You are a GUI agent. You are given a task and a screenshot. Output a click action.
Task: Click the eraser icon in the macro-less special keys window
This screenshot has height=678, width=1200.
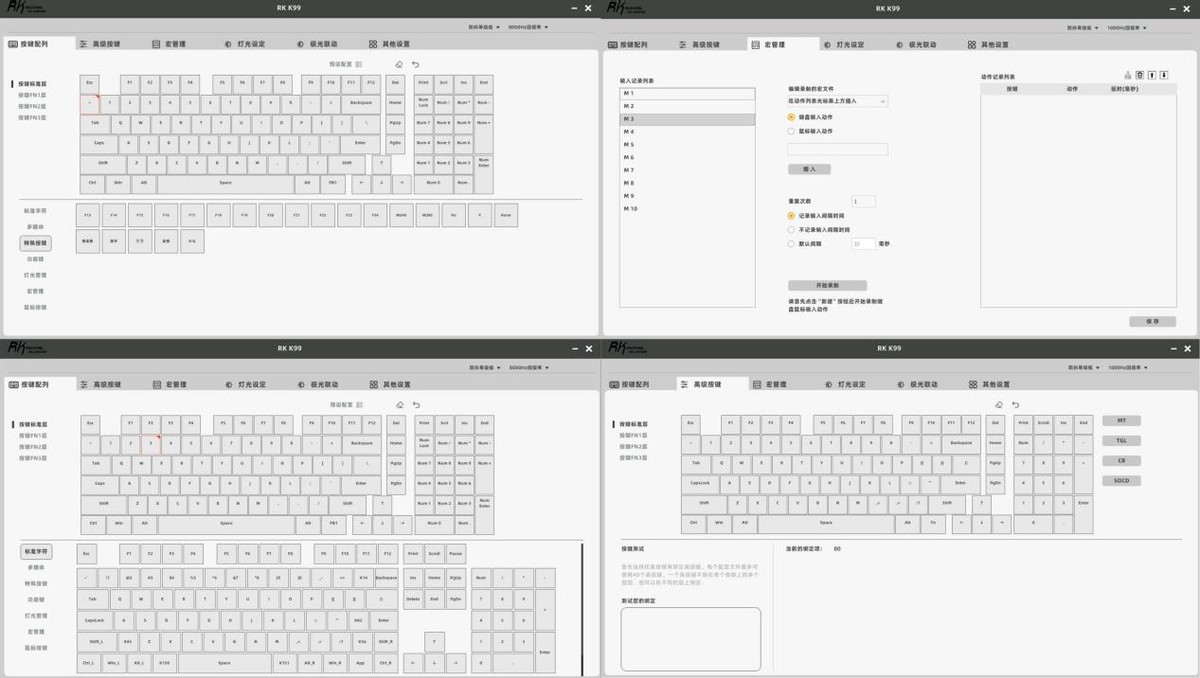coord(399,64)
